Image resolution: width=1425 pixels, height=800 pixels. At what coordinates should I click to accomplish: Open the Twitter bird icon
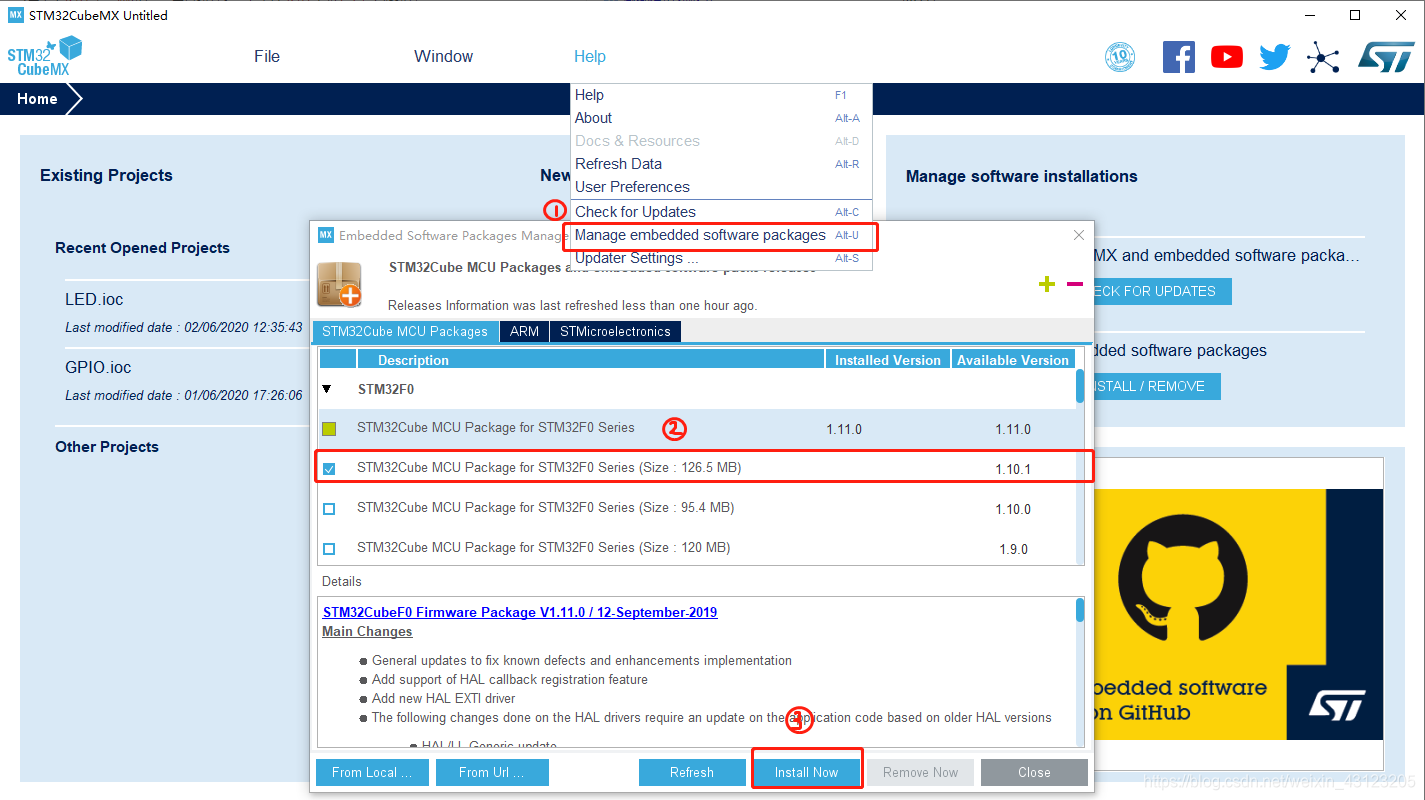coord(1275,57)
